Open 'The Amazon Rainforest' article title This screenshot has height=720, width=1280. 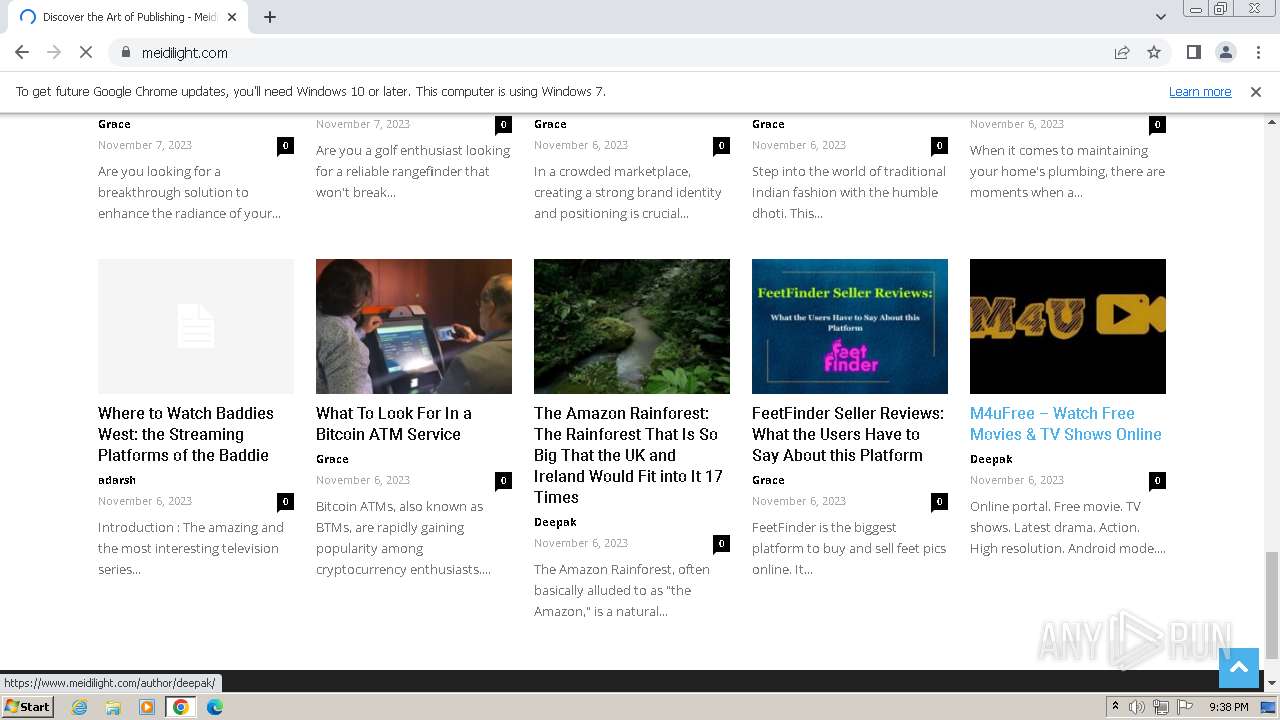click(x=628, y=455)
